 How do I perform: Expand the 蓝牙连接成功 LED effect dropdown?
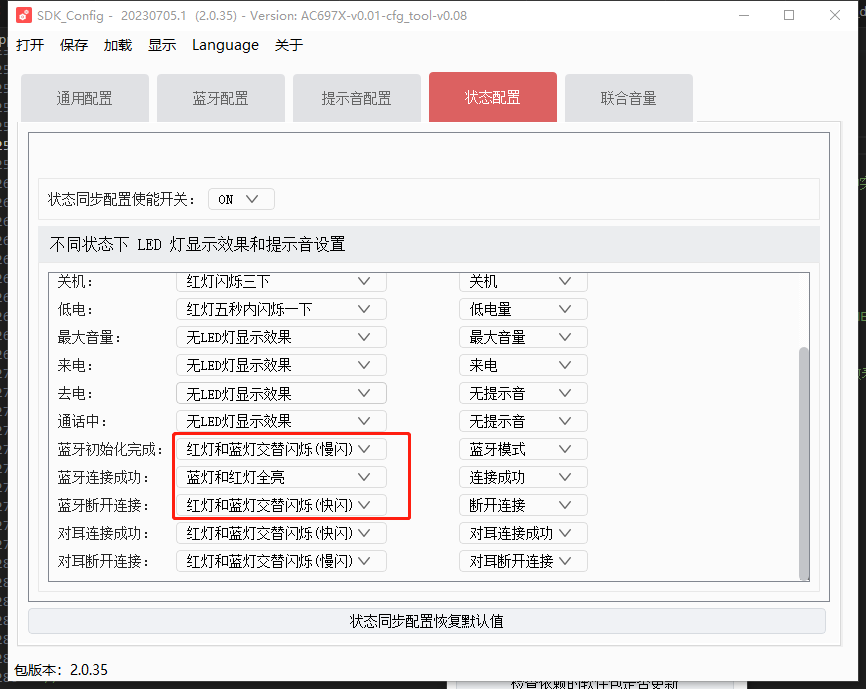[x=281, y=478]
